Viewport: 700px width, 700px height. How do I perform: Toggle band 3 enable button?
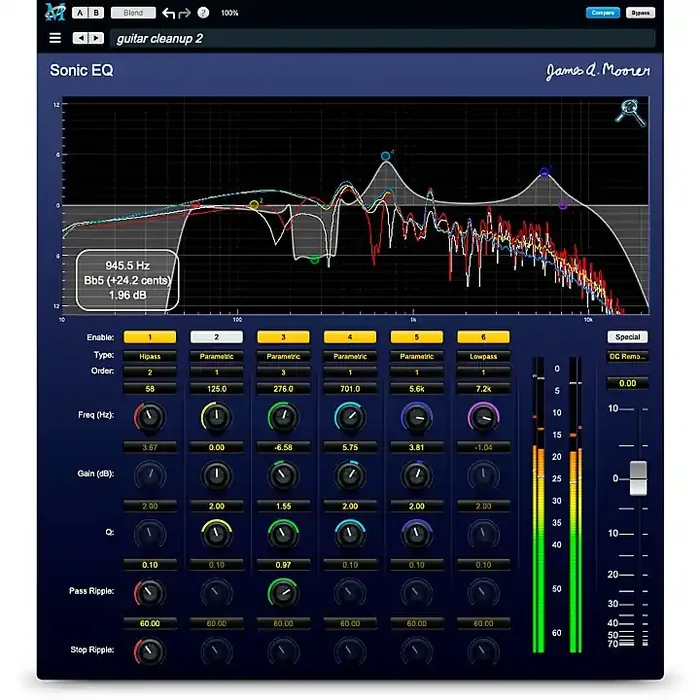(x=283, y=337)
